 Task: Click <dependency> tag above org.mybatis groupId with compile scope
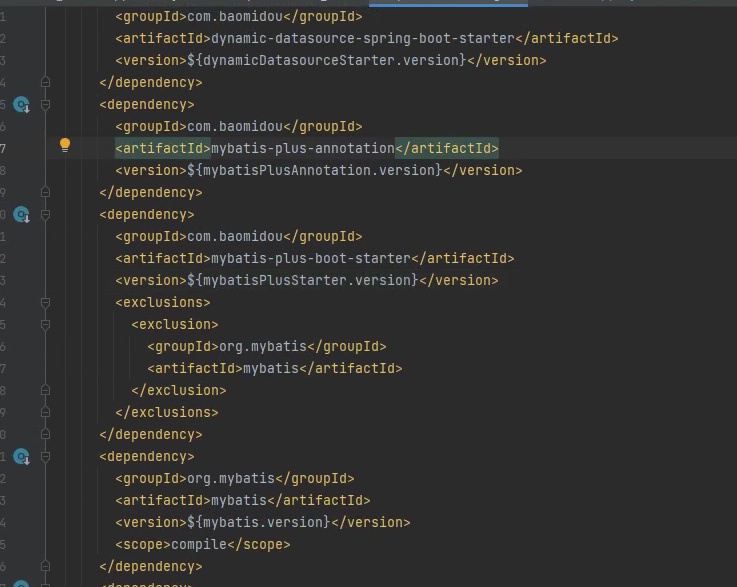click(147, 456)
